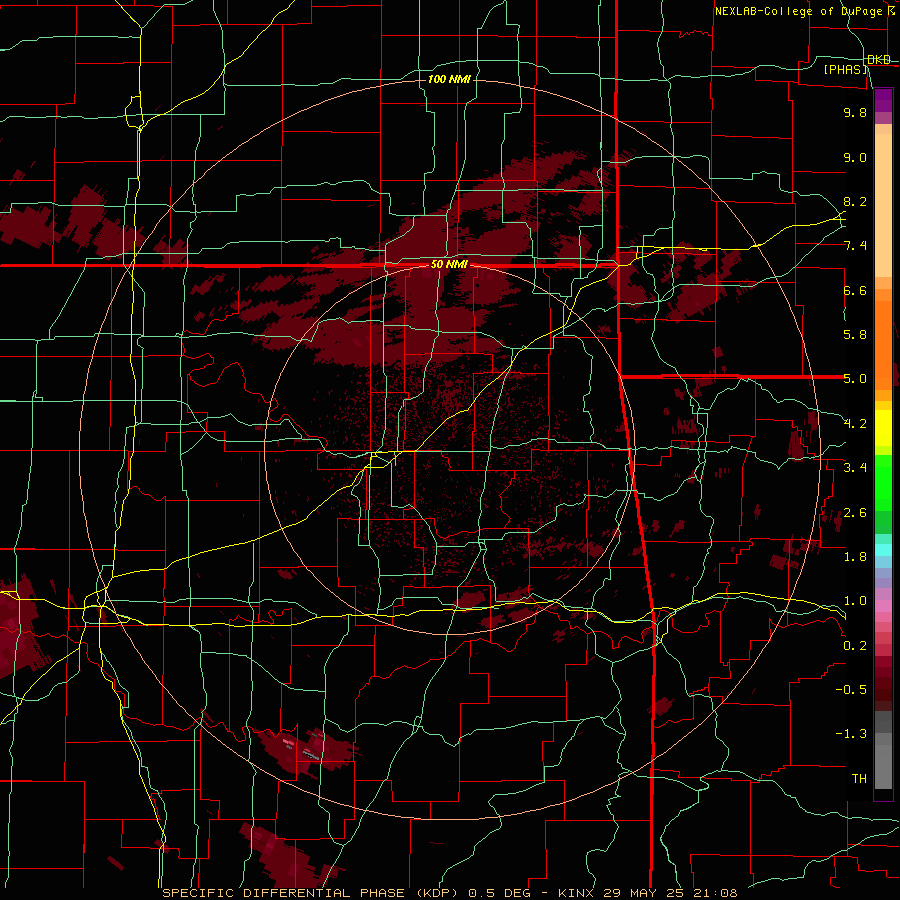Click the 1.0 value on color scale
Viewport: 900px width, 900px height.
[x=855, y=601]
